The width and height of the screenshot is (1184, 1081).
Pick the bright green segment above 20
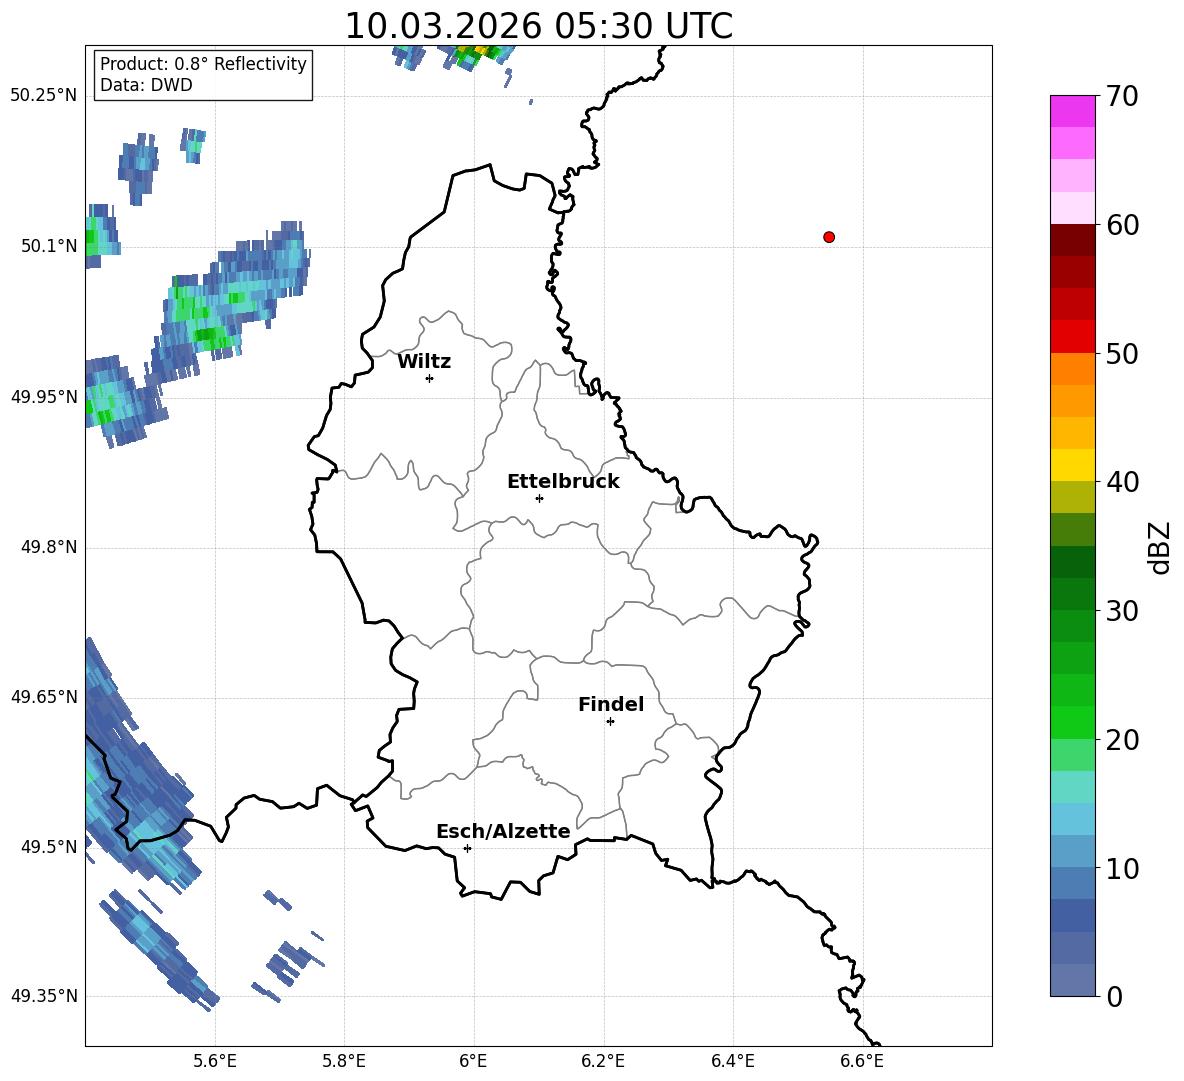click(x=1072, y=722)
